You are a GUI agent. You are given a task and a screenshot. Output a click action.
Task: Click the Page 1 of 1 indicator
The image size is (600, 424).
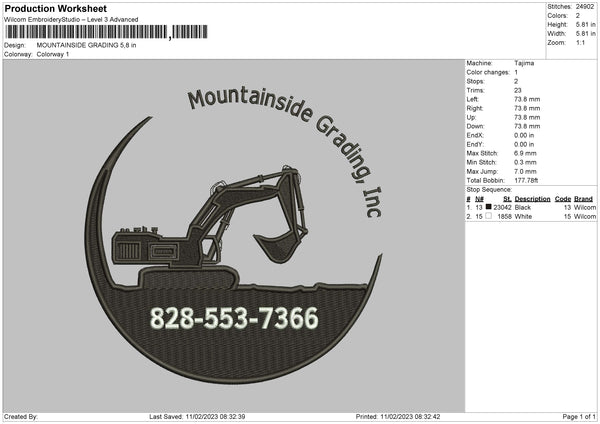pyautogui.click(x=579, y=416)
